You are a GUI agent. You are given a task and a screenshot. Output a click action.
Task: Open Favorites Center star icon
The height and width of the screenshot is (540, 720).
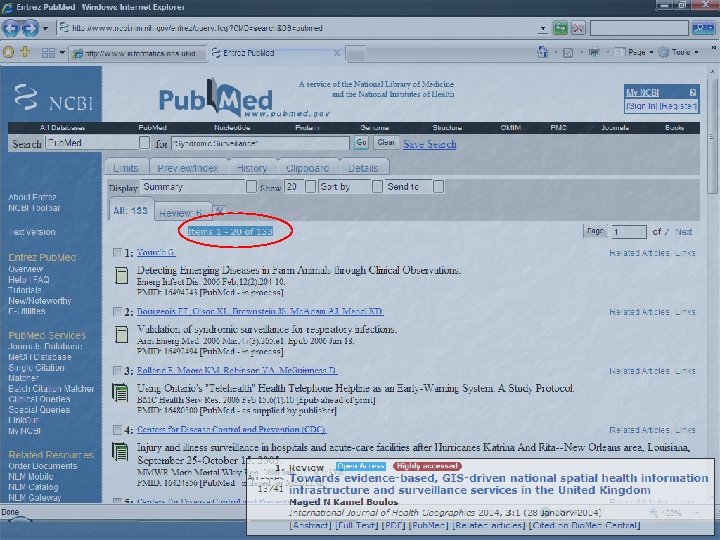coord(8,52)
